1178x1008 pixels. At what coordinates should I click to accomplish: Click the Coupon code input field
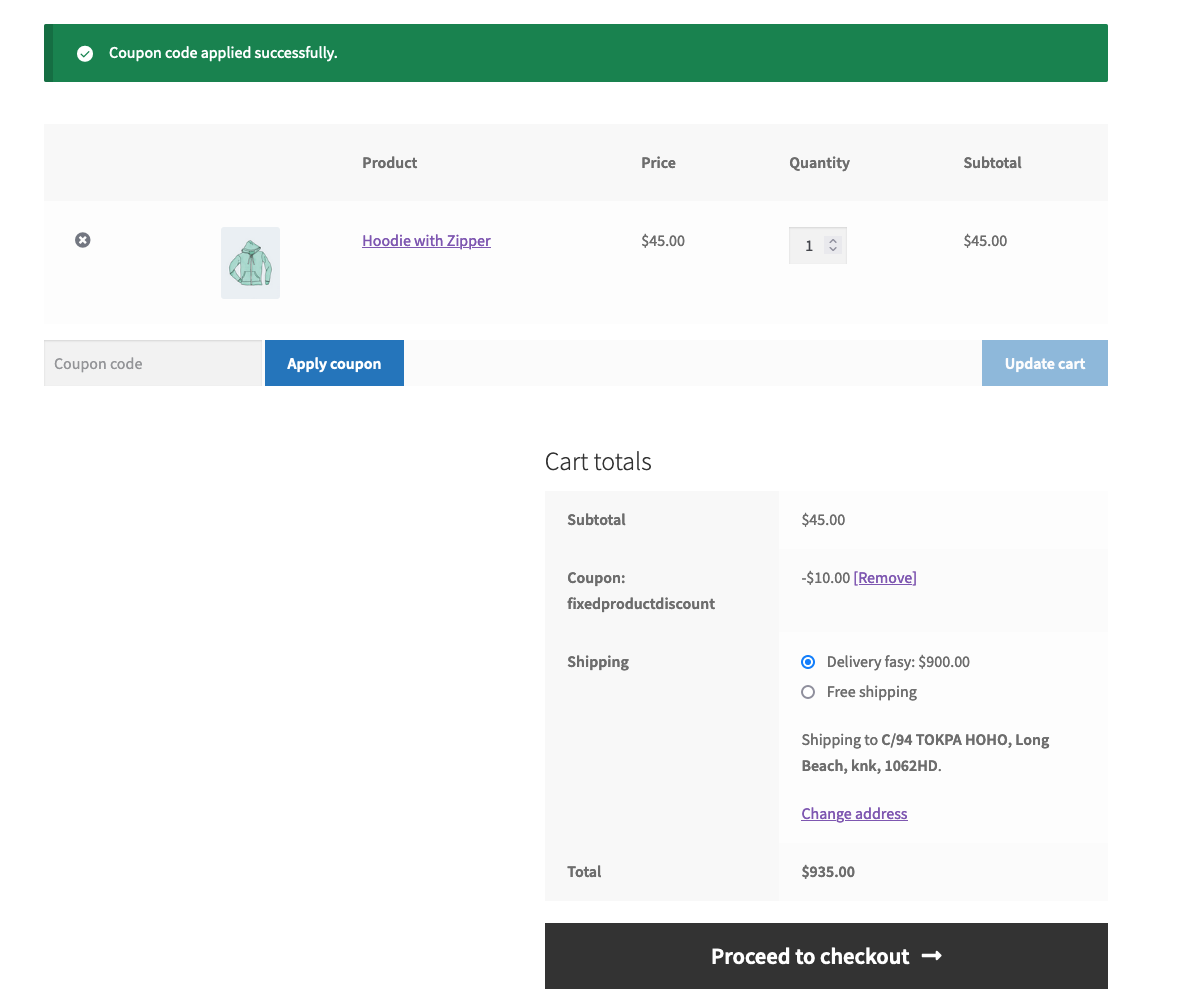[x=152, y=363]
